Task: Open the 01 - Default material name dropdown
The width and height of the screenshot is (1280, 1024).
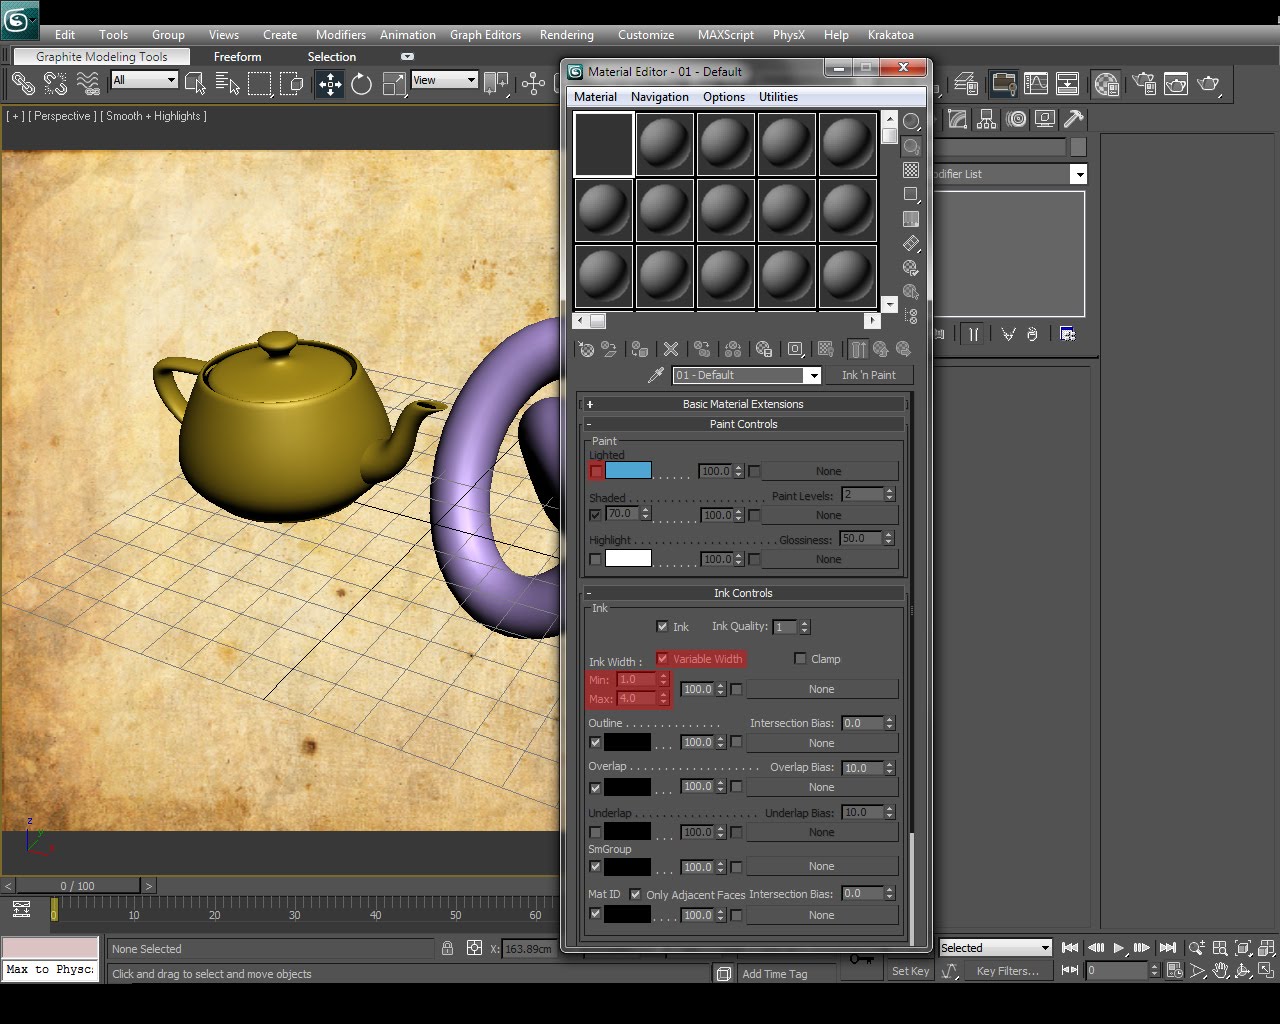Action: 813,375
